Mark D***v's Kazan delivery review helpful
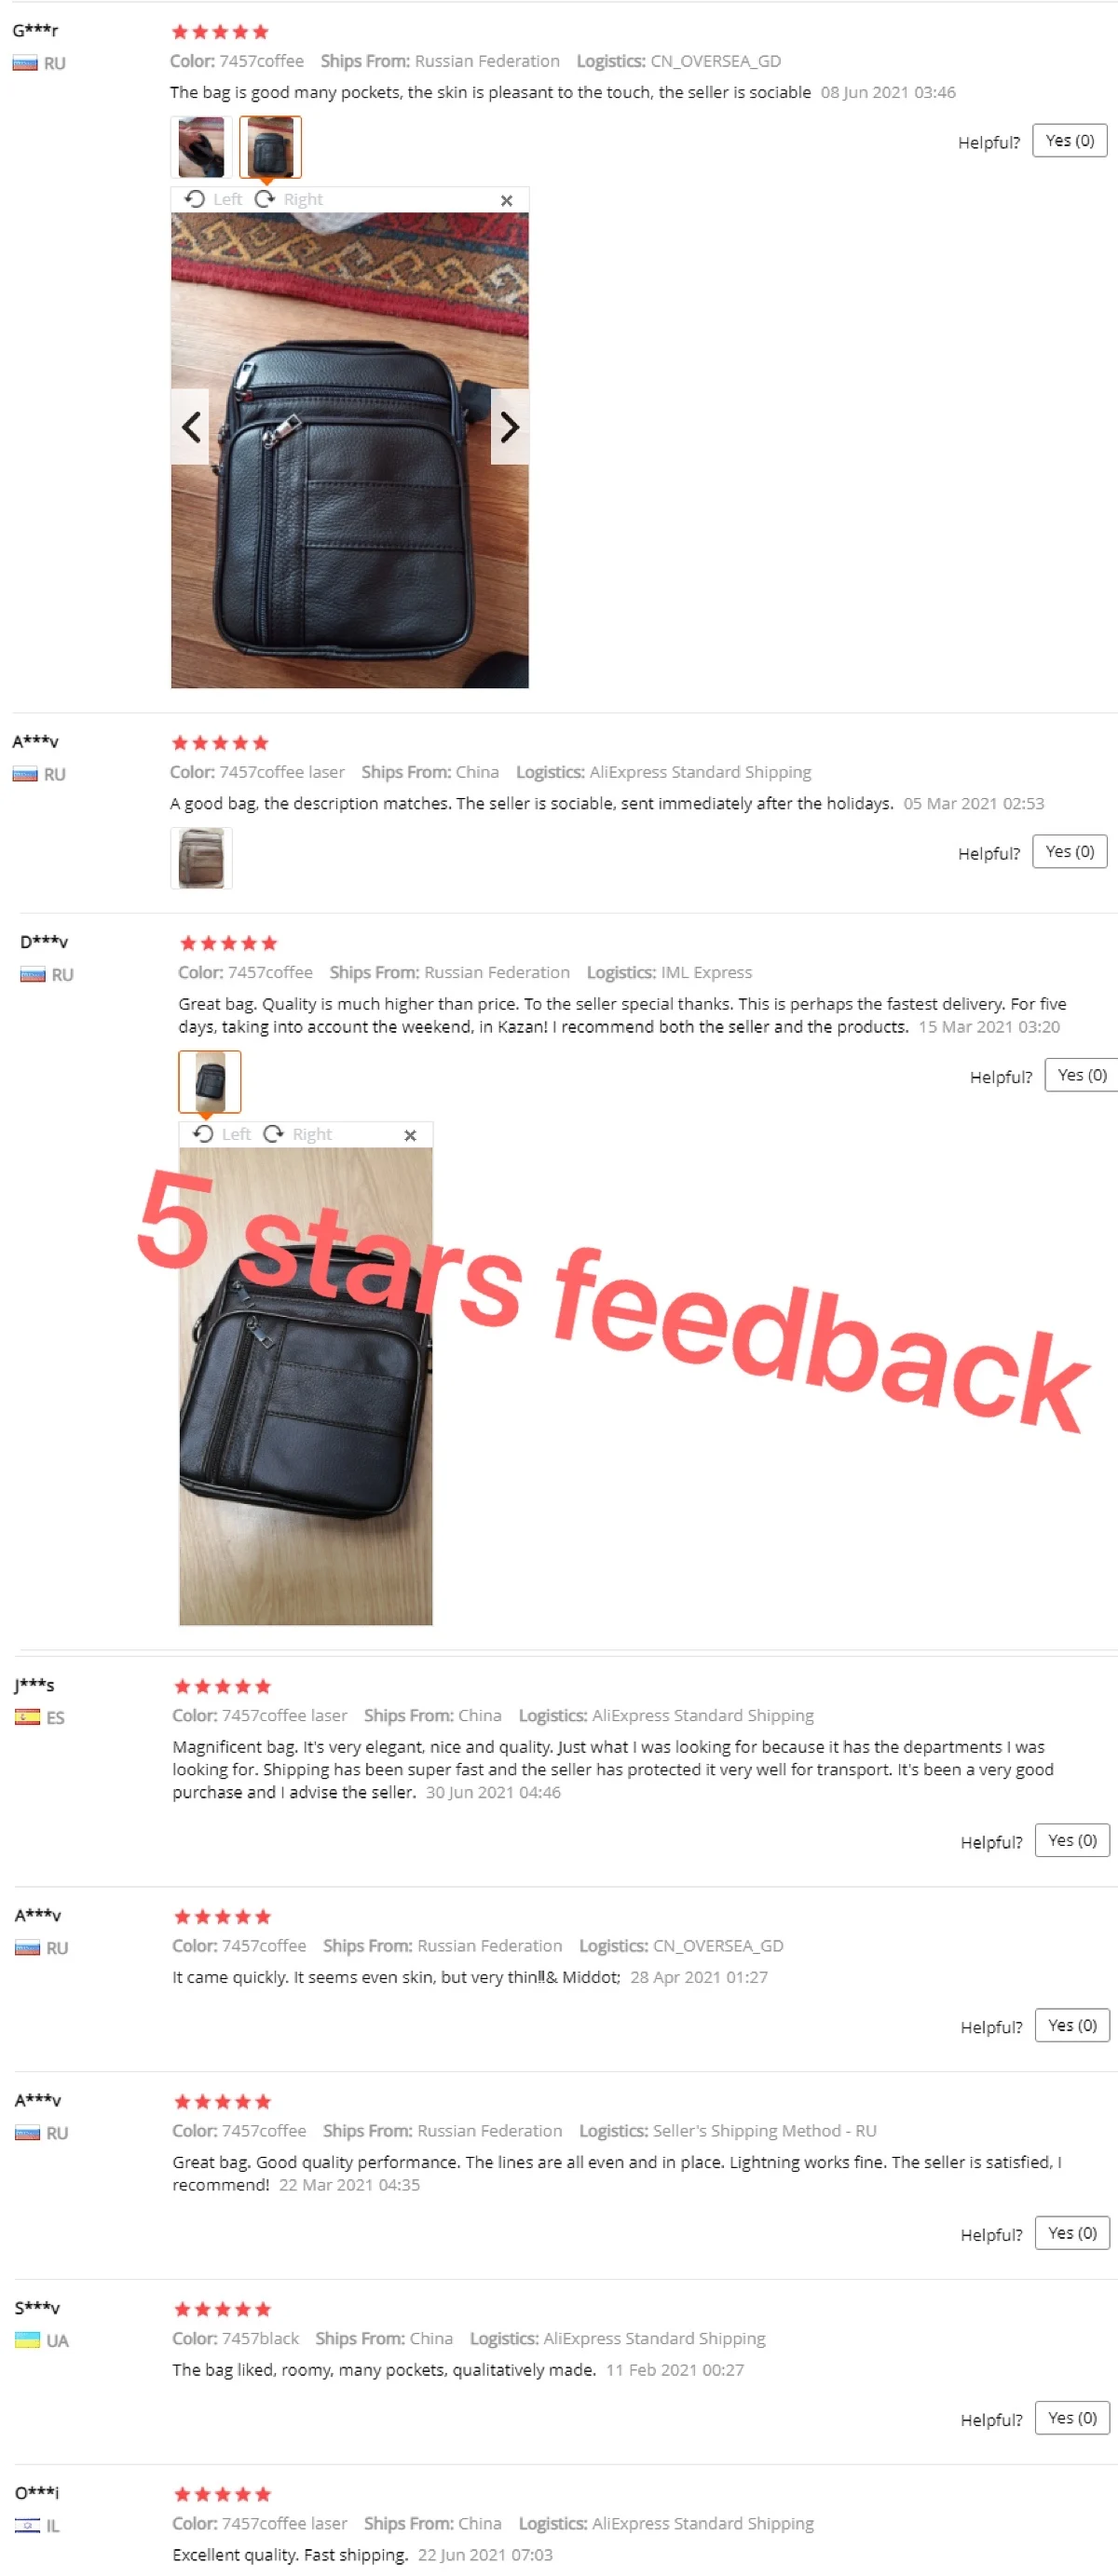Screen dimensions: 1118x2576 tap(1081, 1075)
